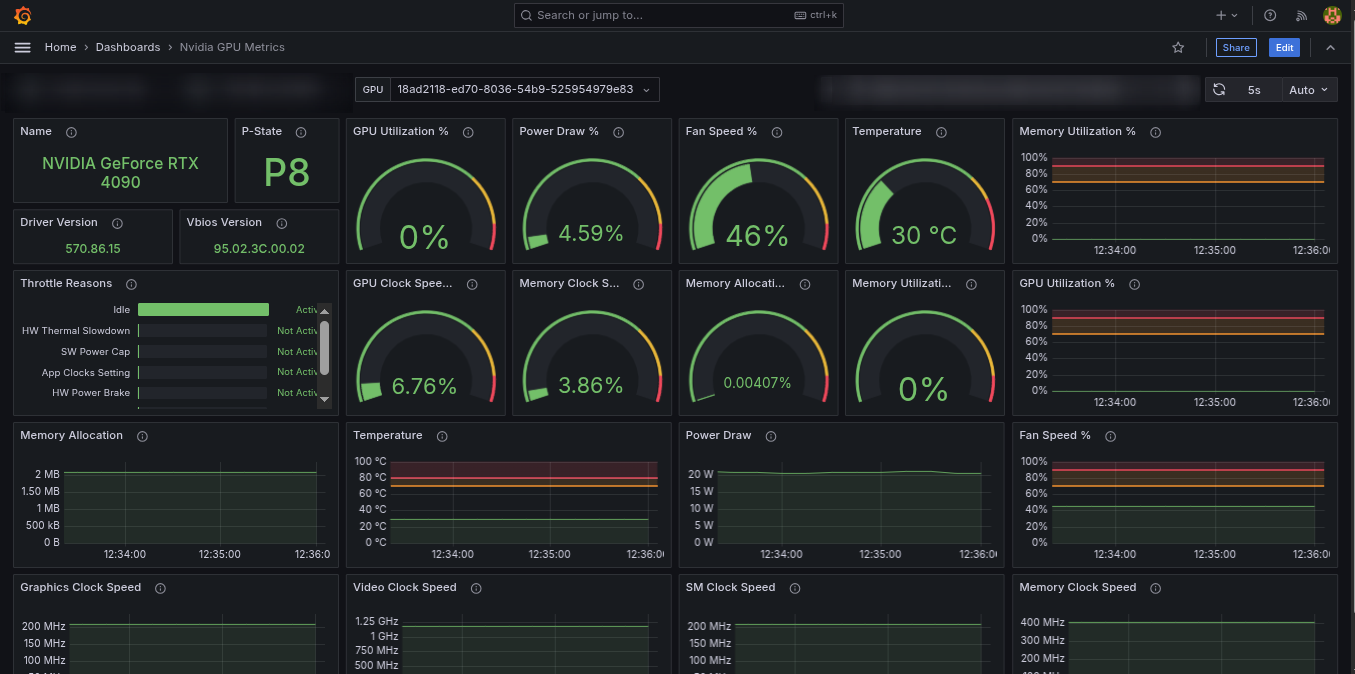Click HW Thermal Slowdown row label
Viewport: 1355px width, 674px height.
[76, 331]
